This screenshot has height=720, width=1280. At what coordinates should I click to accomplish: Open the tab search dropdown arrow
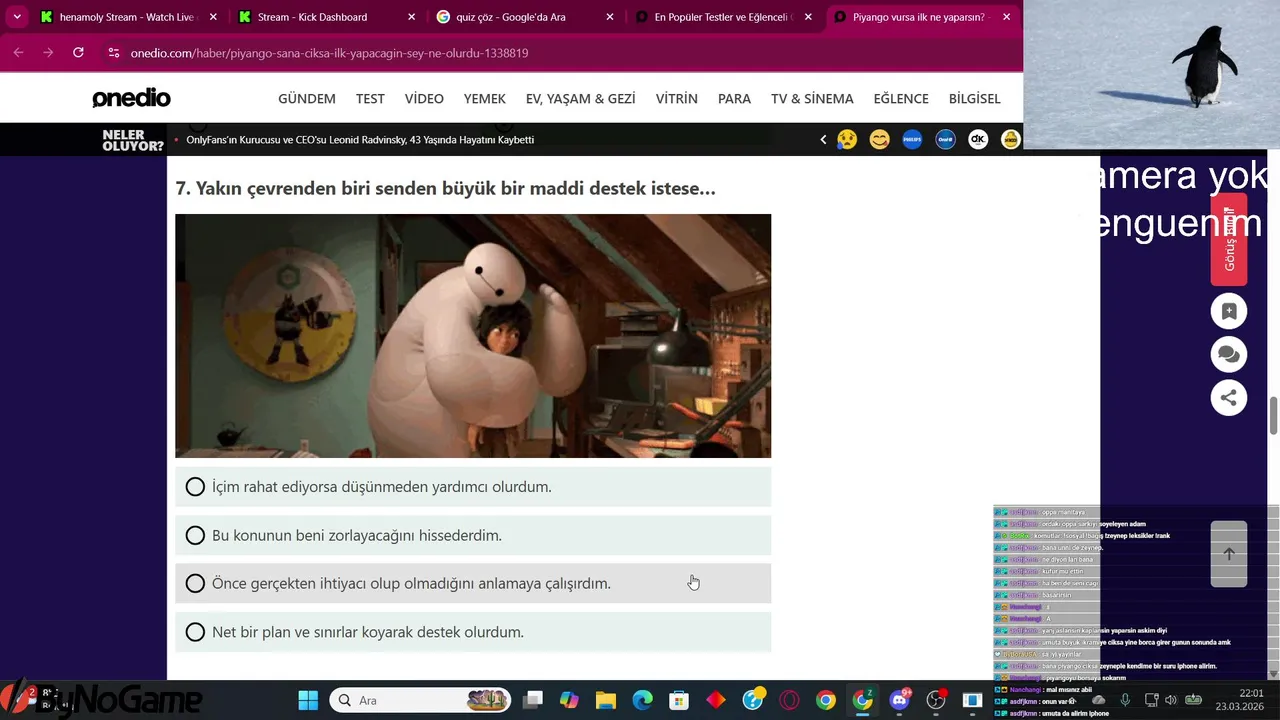coord(17,17)
